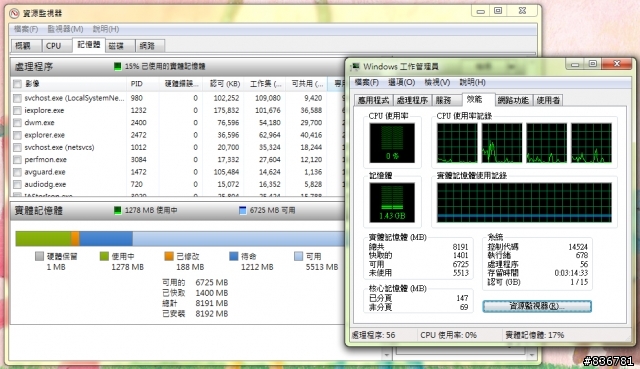
Task: Check the svchost.exe (LocalSystemNe...) process checkbox
Action: click(17, 98)
